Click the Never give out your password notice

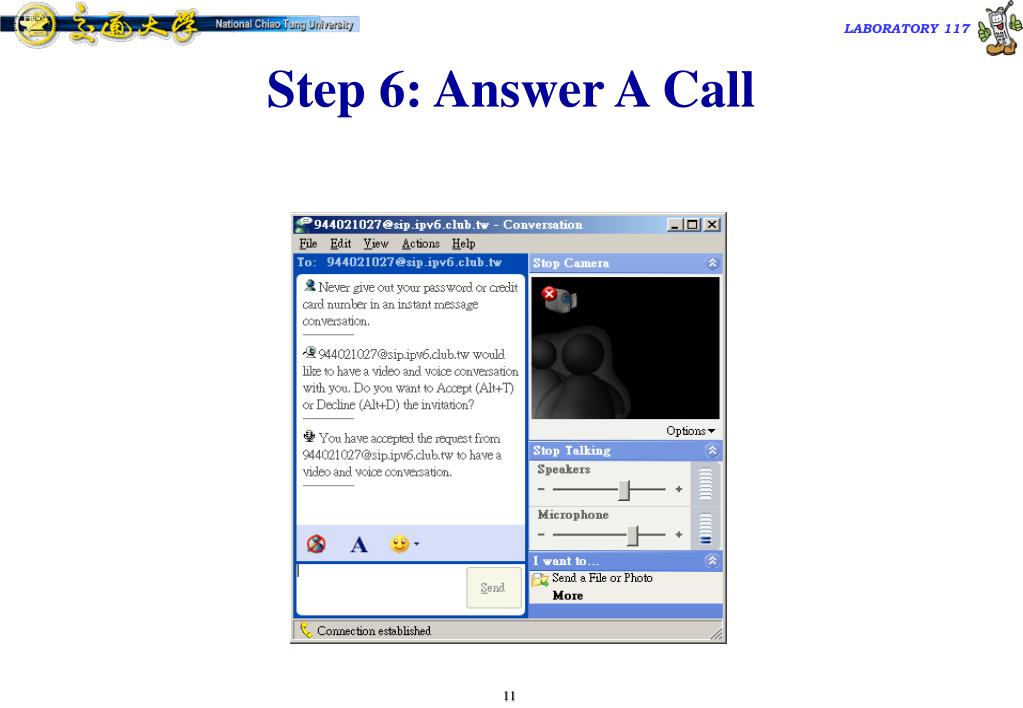coord(410,304)
